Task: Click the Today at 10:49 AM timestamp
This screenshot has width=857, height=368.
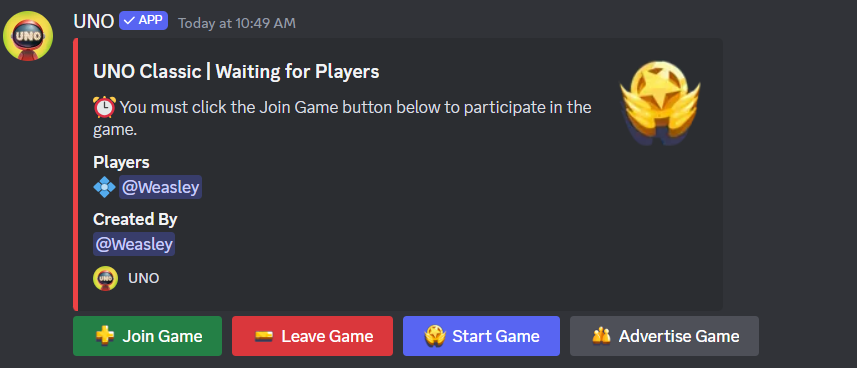Action: 237,23
